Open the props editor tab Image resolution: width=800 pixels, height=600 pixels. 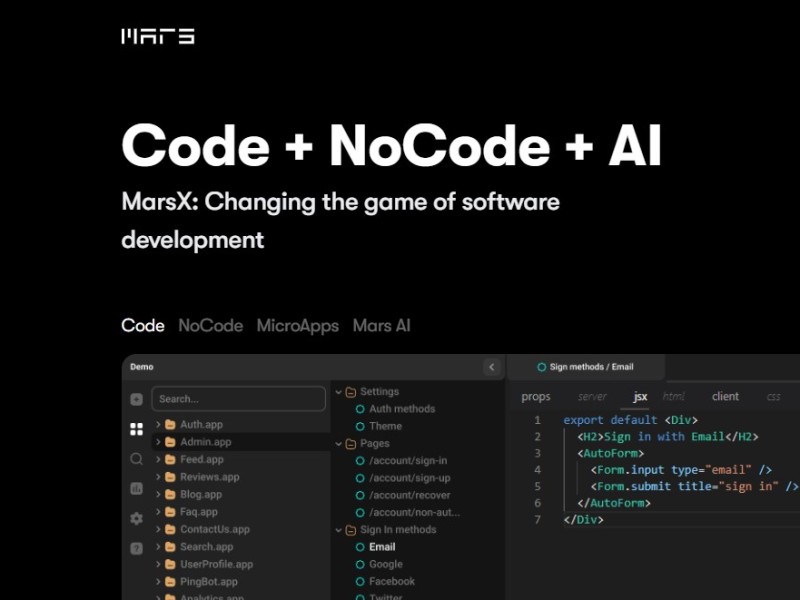click(536, 396)
